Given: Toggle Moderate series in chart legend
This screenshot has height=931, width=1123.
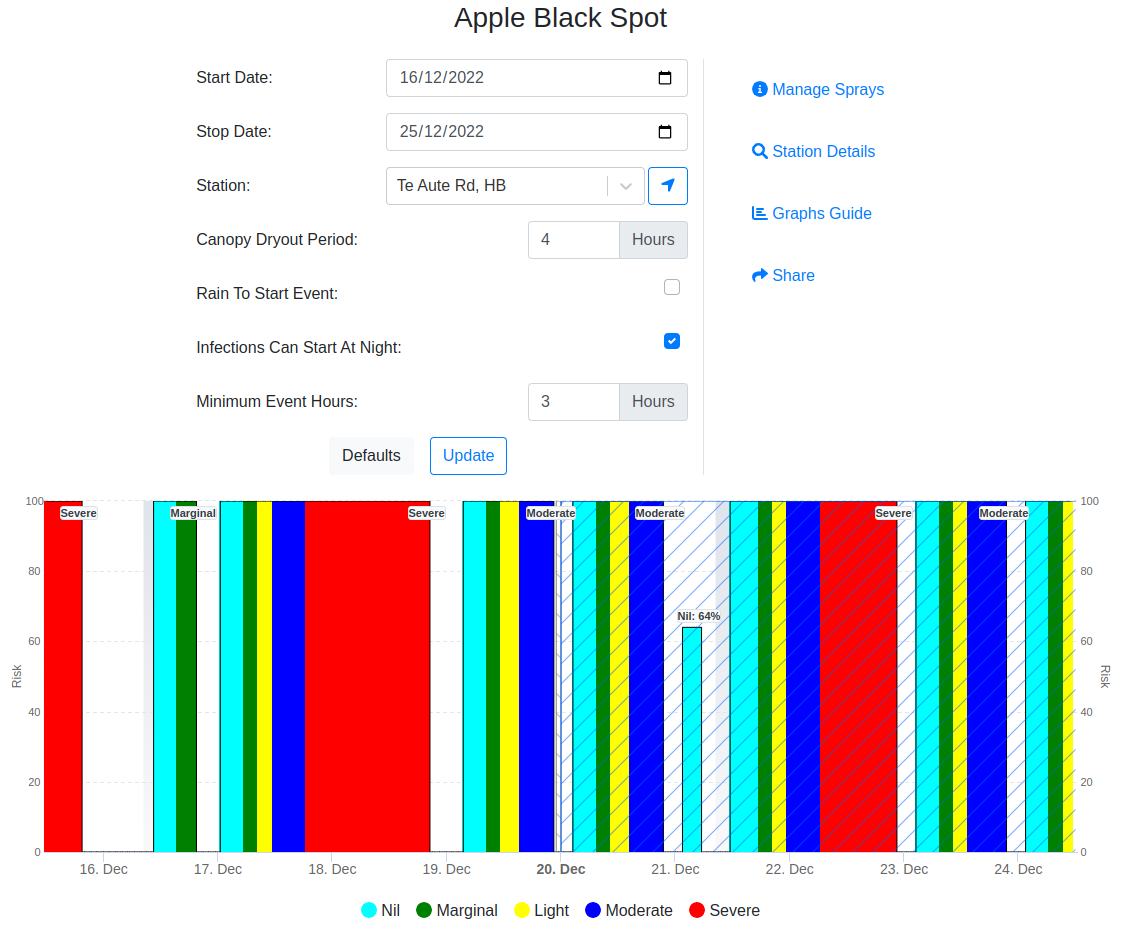Looking at the screenshot, I should (x=629, y=910).
